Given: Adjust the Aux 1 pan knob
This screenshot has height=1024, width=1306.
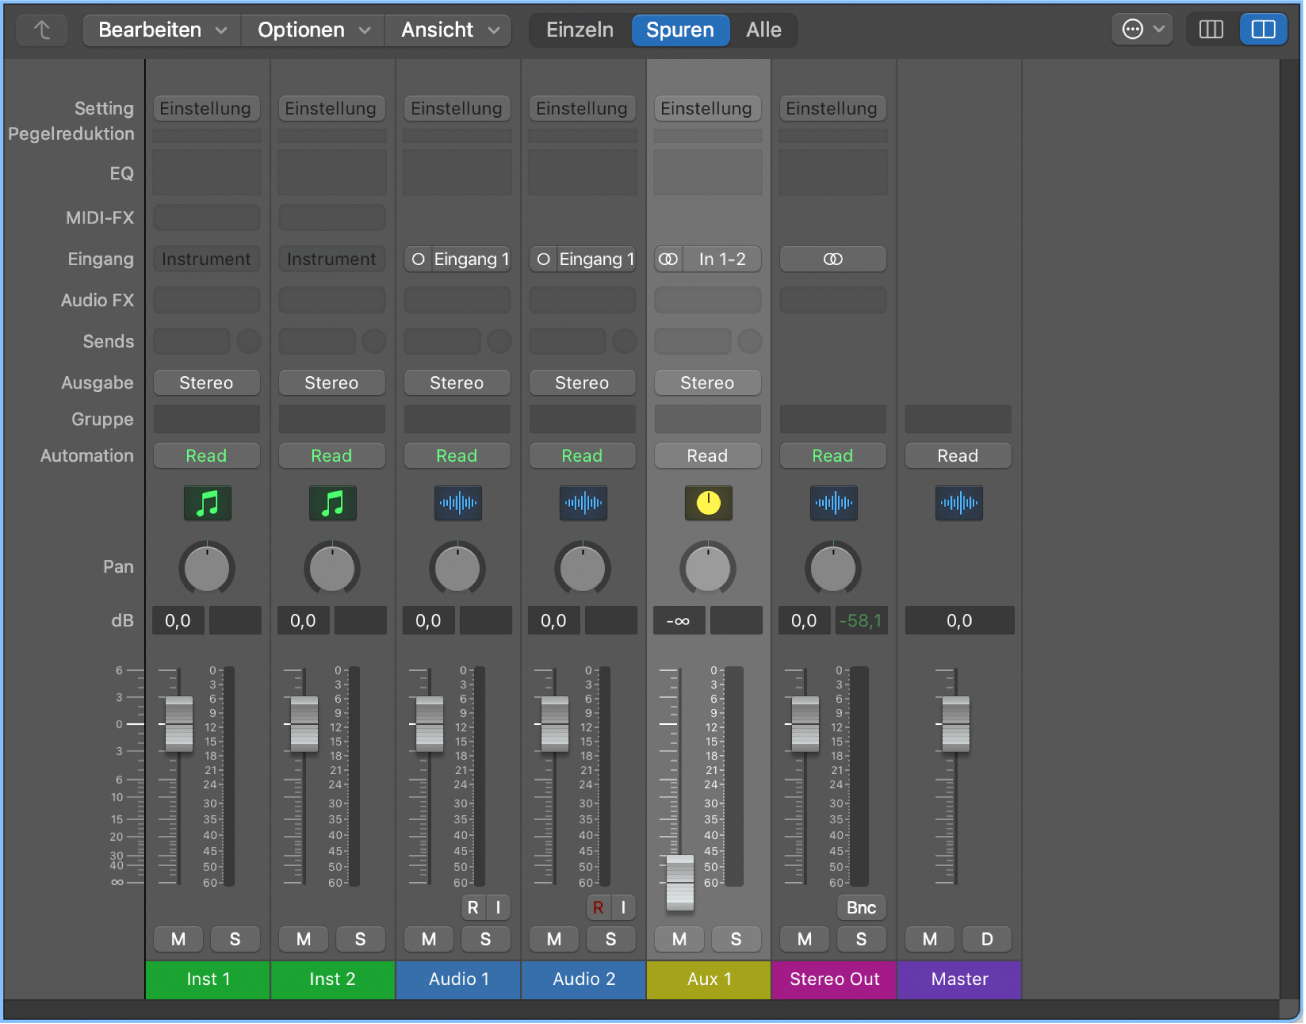Looking at the screenshot, I should click(x=708, y=569).
